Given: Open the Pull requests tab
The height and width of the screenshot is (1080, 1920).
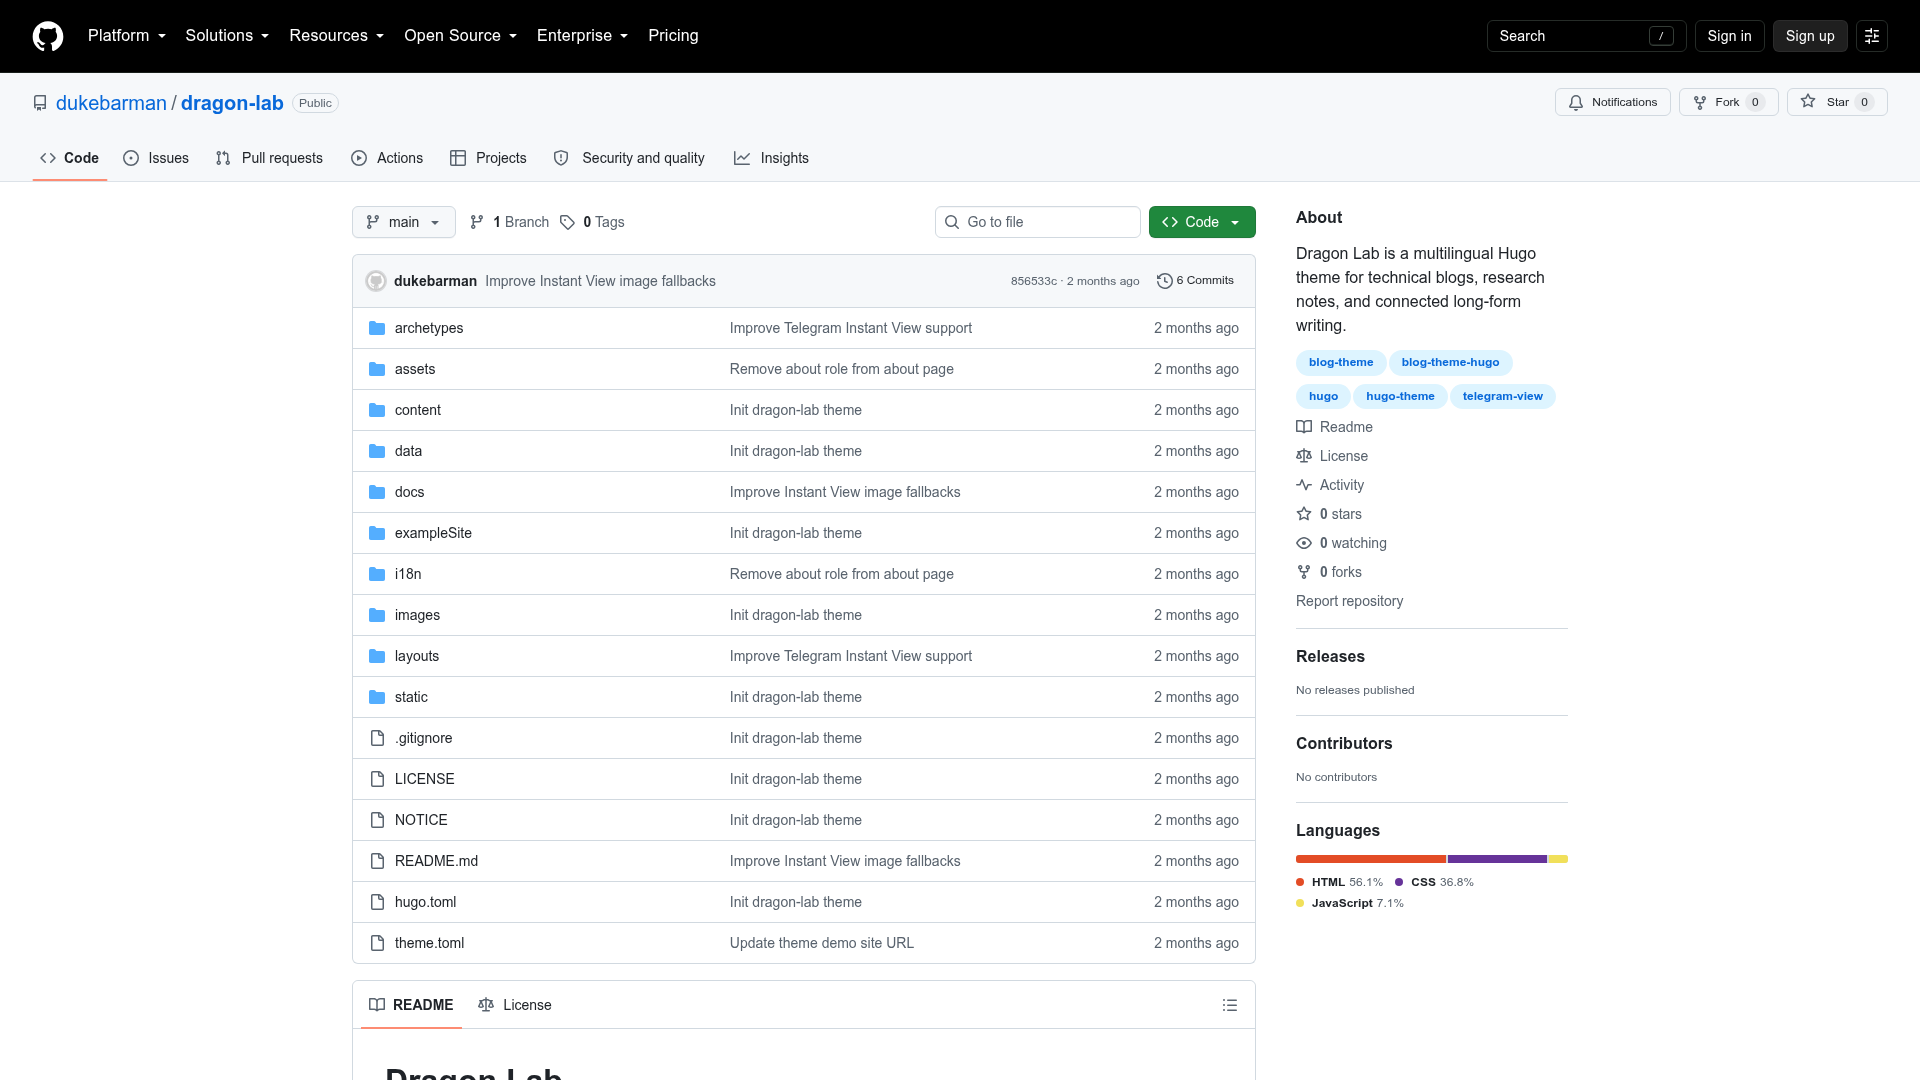Looking at the screenshot, I should point(269,158).
